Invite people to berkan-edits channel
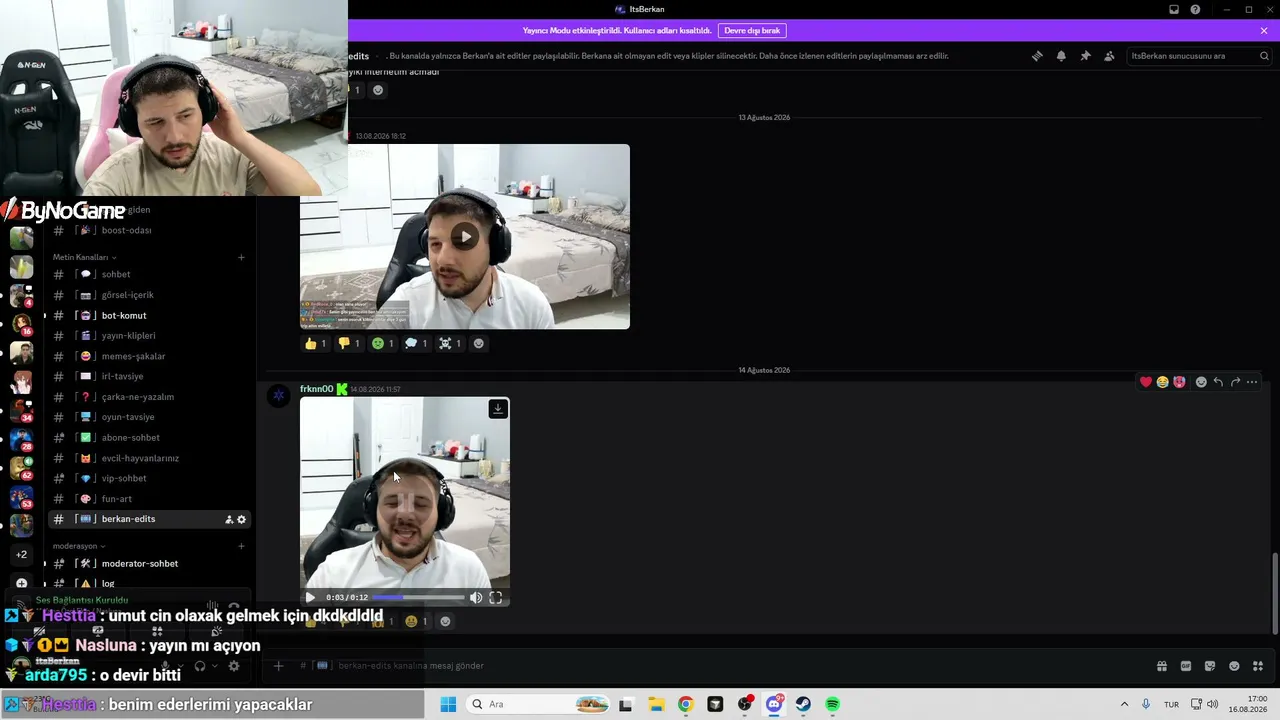1280x720 pixels. click(229, 519)
